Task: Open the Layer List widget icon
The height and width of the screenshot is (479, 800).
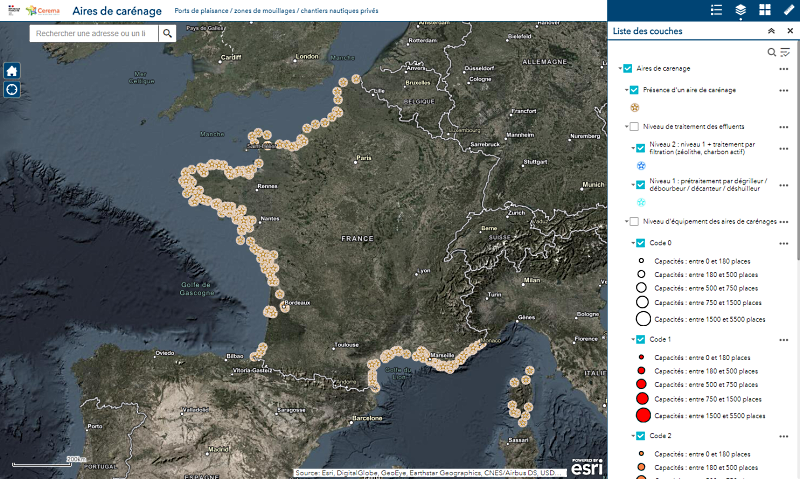Action: tap(740, 10)
